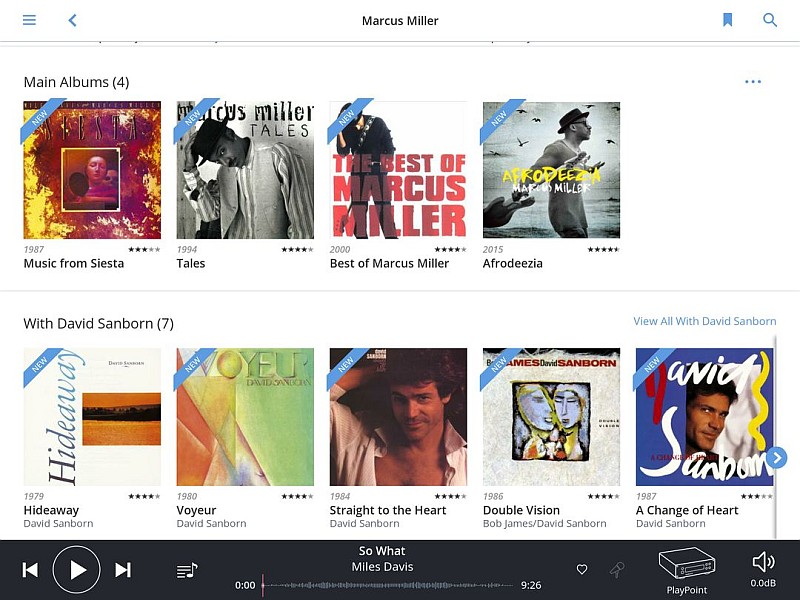Click the A Change of Heart title
This screenshot has height=600, width=800.
point(687,510)
